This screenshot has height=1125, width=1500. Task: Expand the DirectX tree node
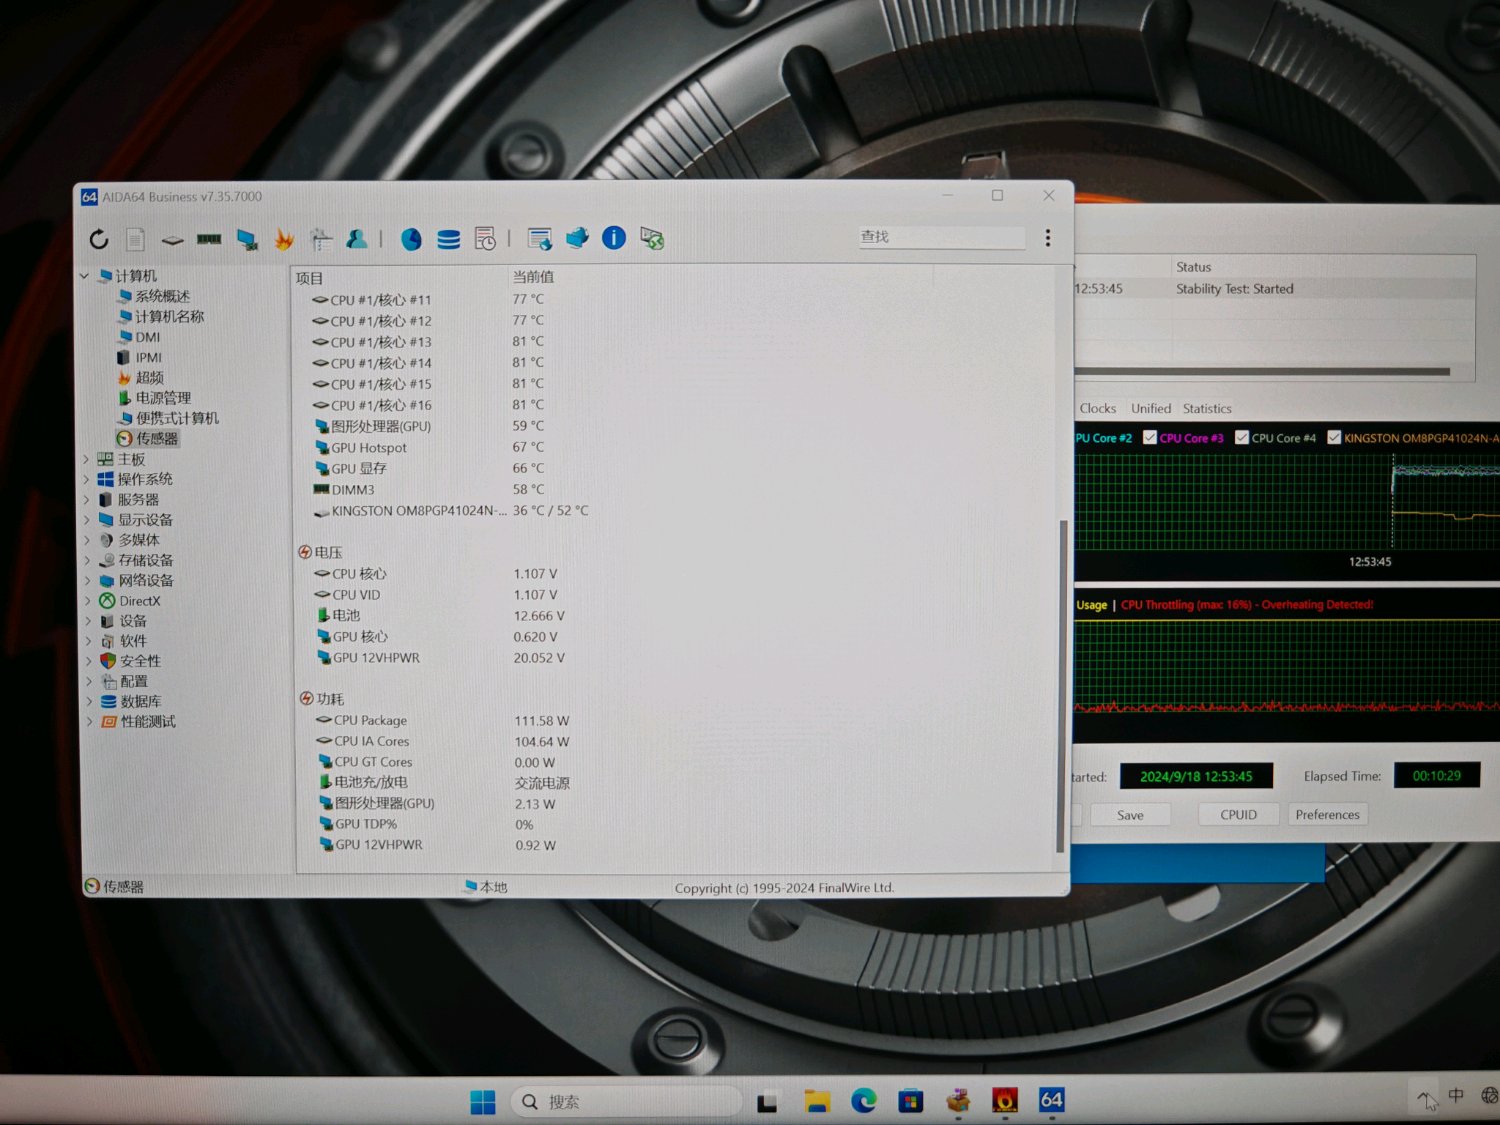click(86, 601)
